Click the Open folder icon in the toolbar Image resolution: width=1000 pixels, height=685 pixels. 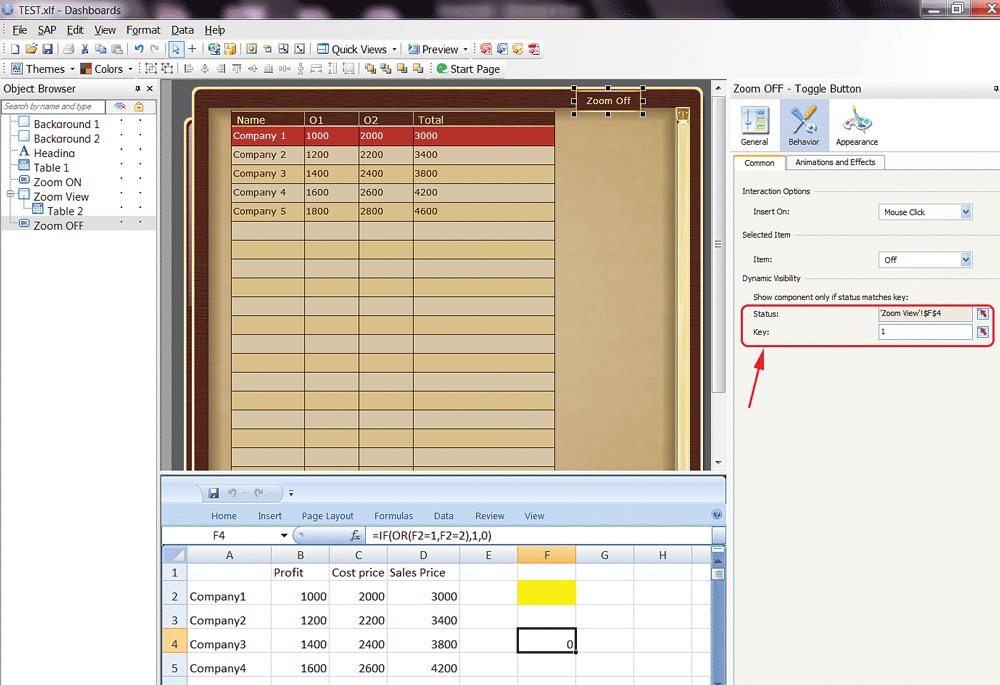pos(31,49)
